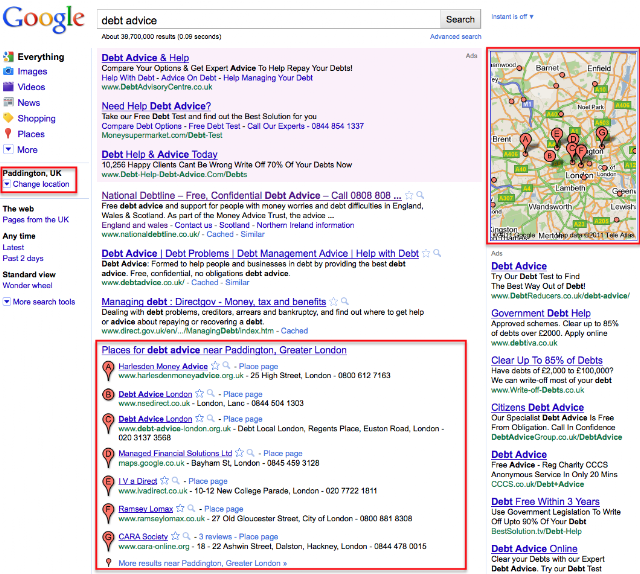
Task: Click the Videos filmstrip icon
Action: 8,87
